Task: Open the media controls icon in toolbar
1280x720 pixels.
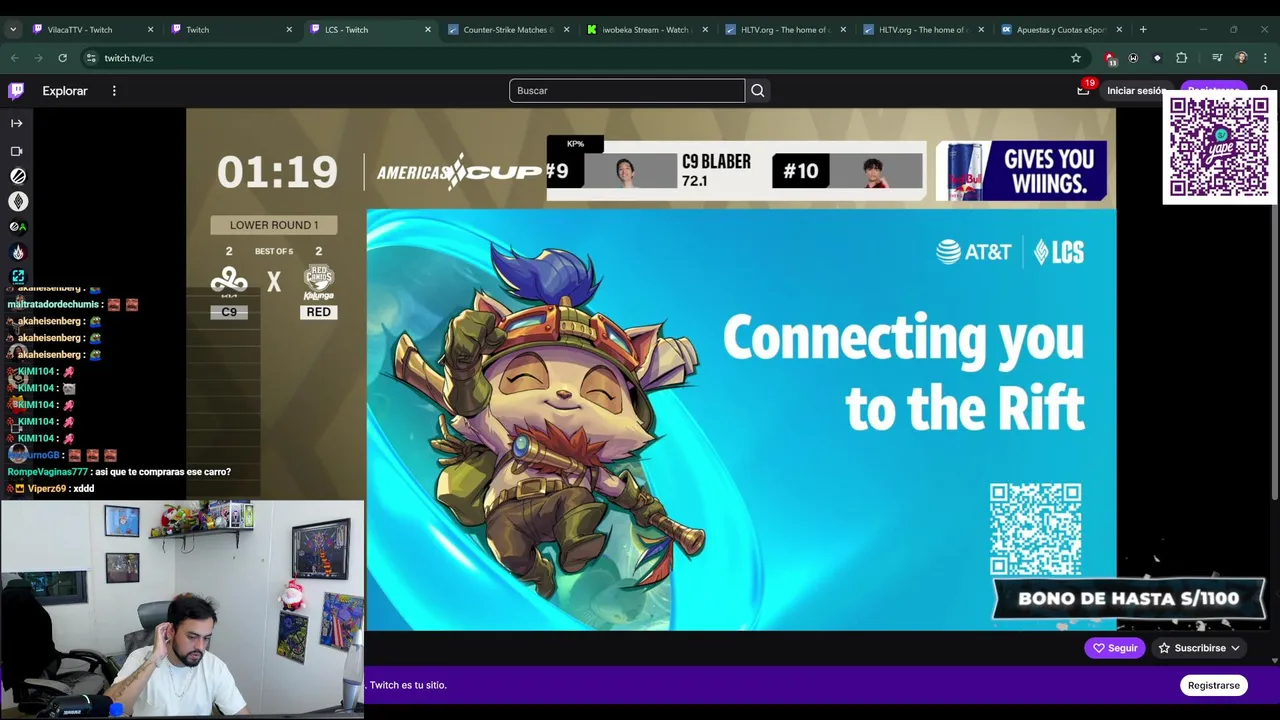Action: [x=1217, y=58]
